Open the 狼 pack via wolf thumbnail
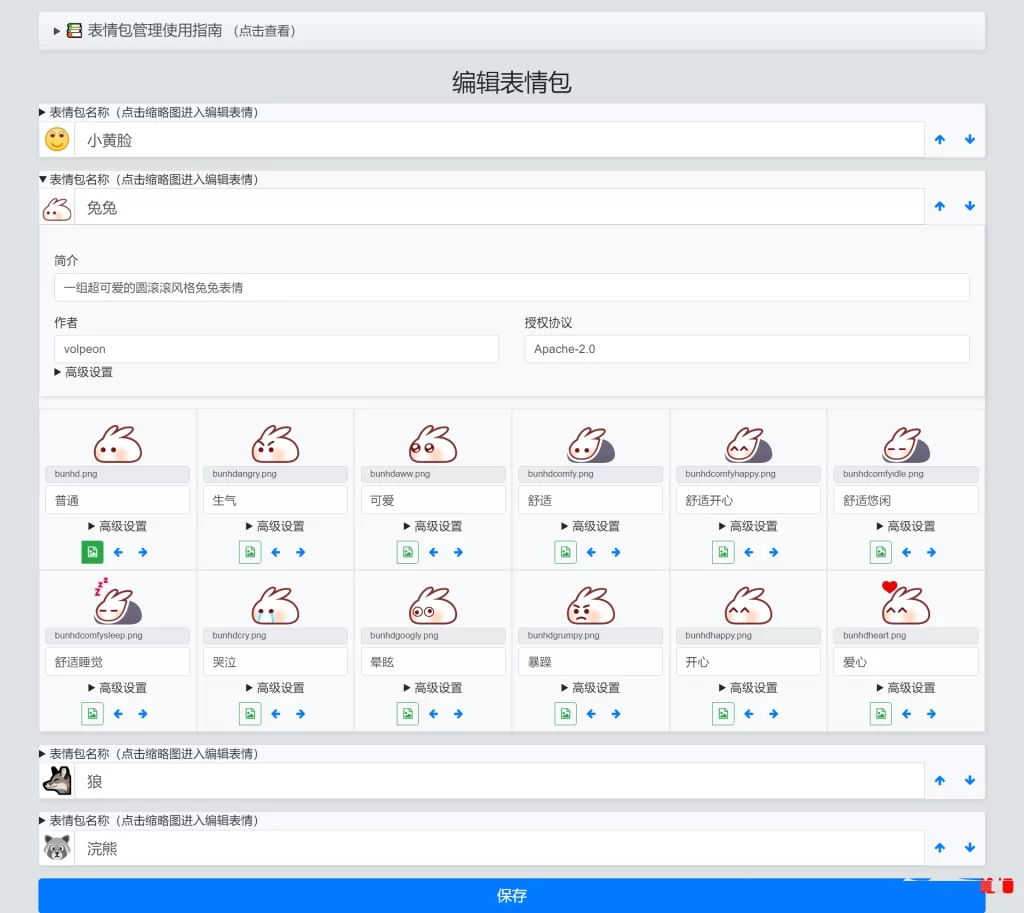 coord(56,781)
